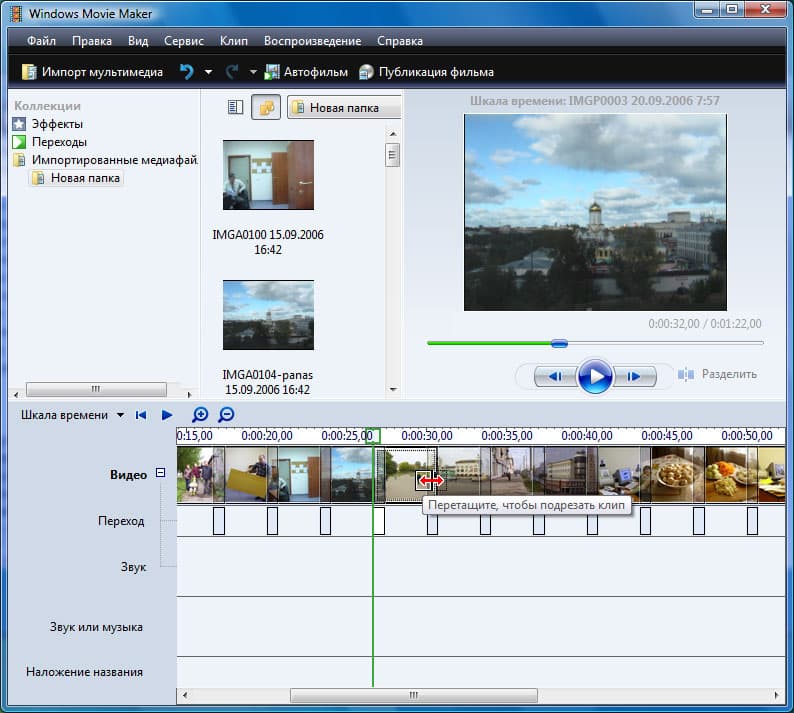The image size is (794, 713).
Task: Click the Split (Разделить) clip icon
Action: (x=686, y=374)
